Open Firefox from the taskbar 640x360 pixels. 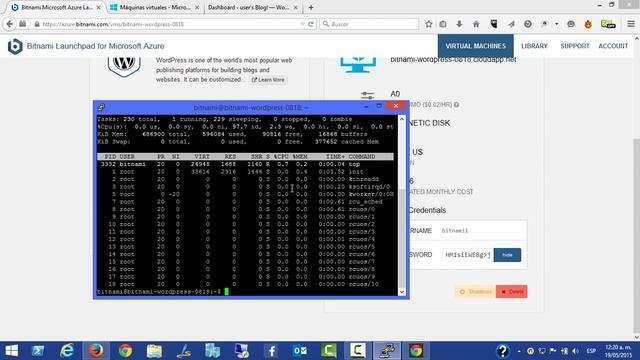[x=96, y=351]
